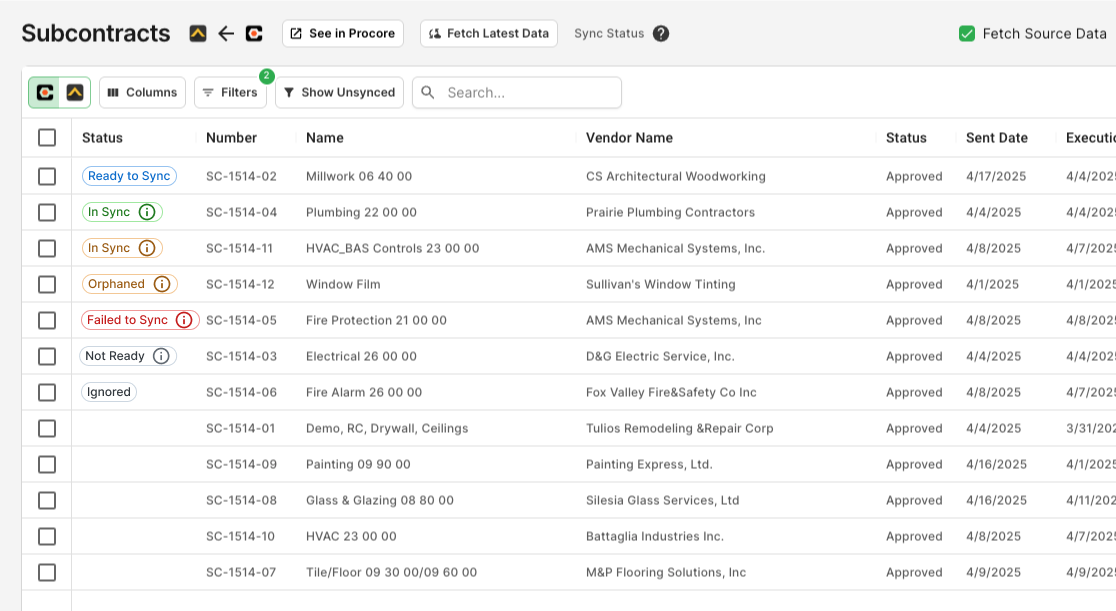Image resolution: width=1116 pixels, height=611 pixels.
Task: Select the yellow chevron source toggle icon in toolbar
Action: point(75,92)
